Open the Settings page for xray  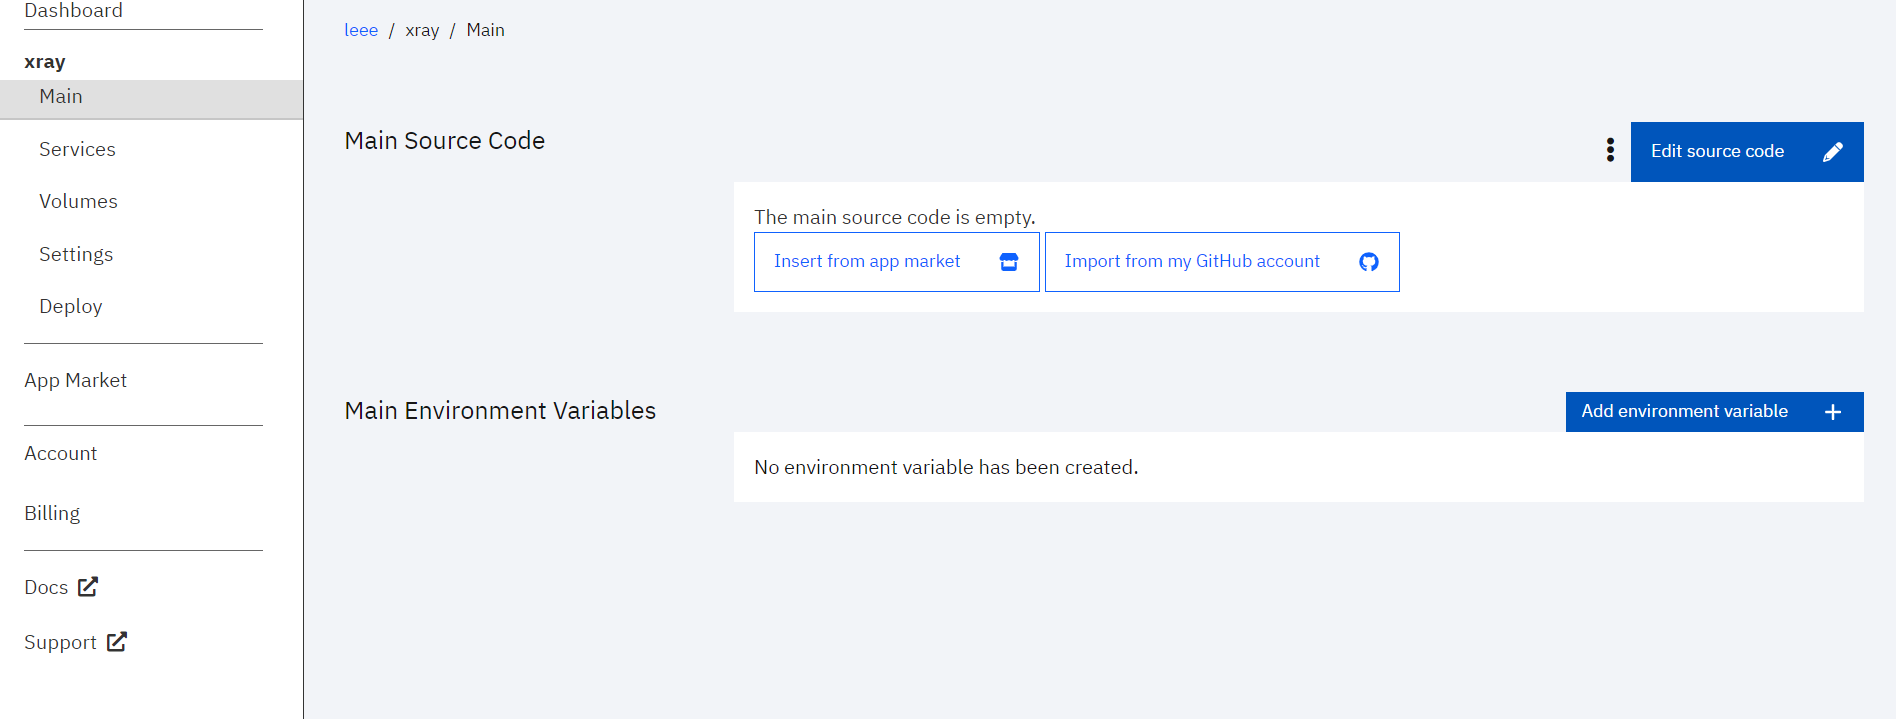point(76,254)
